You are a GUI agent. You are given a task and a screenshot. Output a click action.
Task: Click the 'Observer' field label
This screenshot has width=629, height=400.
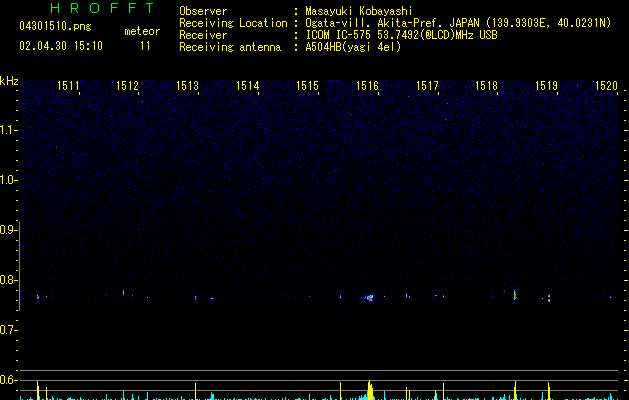203,11
